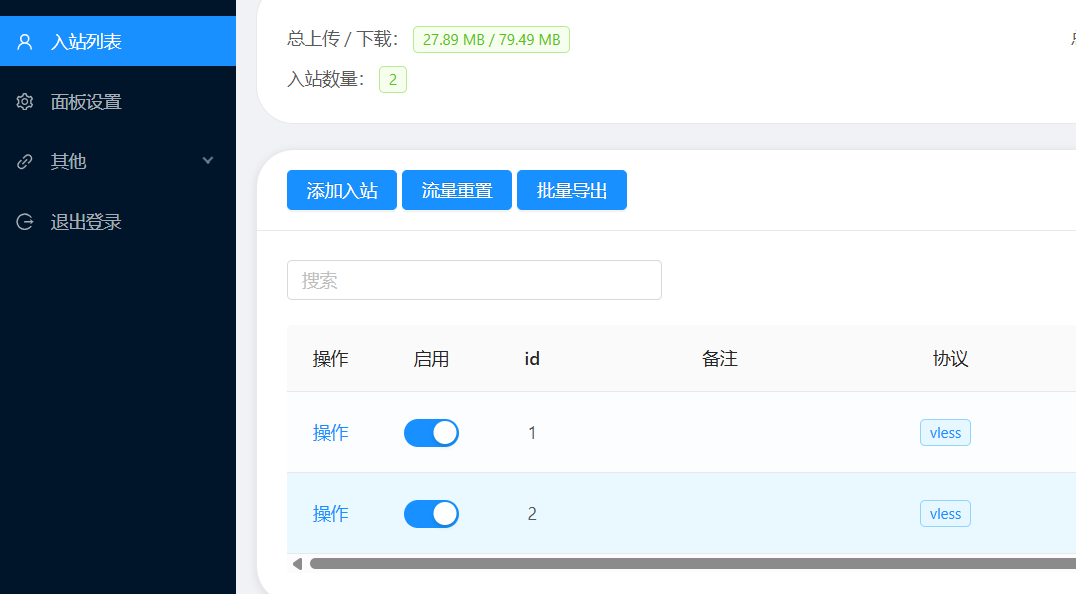Click the id cell showing 1
The height and width of the screenshot is (594, 1076).
click(532, 433)
